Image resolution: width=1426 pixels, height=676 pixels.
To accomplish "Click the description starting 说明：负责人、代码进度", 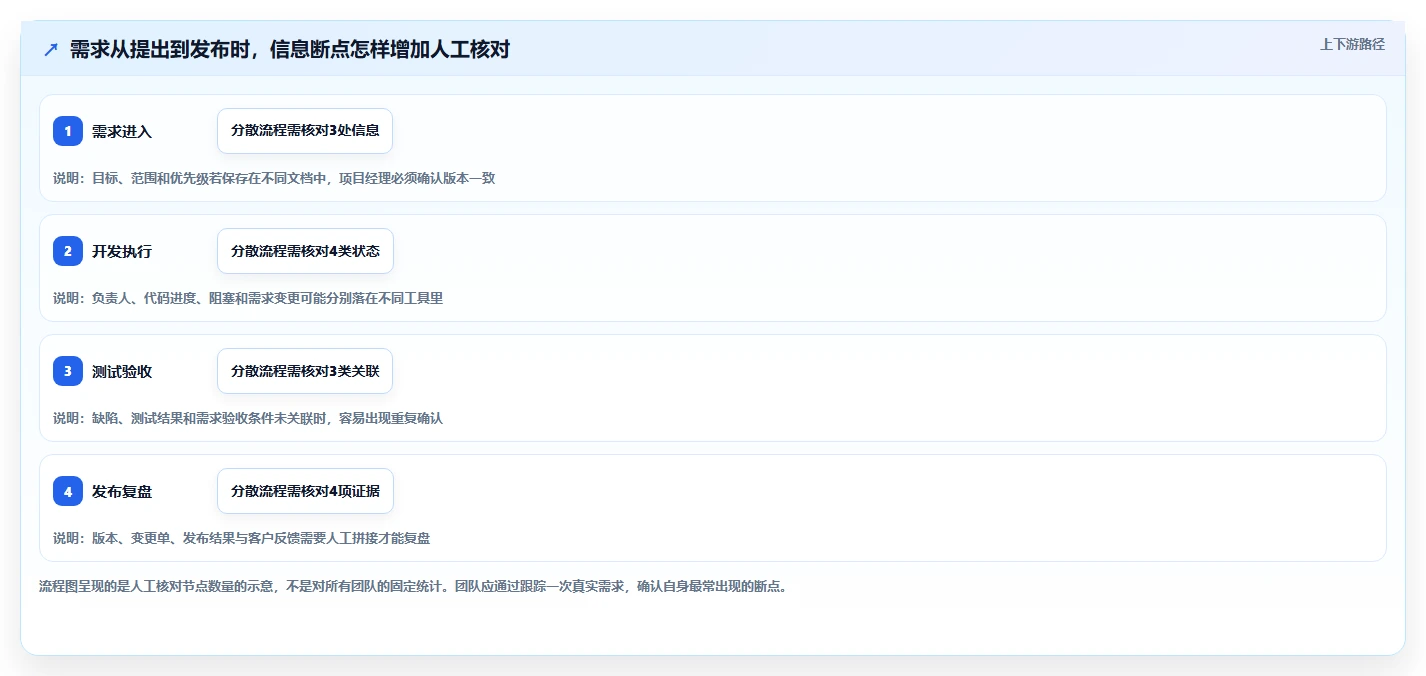I will tap(248, 298).
